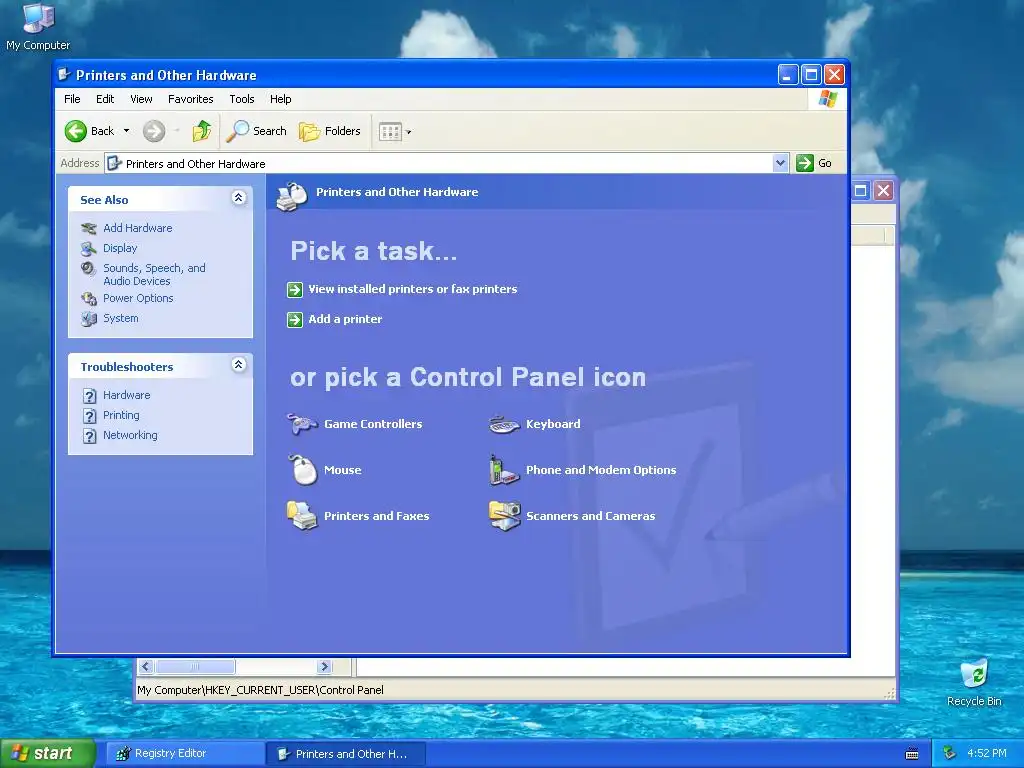Open the File menu
This screenshot has height=768, width=1024.
pyautogui.click(x=72, y=99)
